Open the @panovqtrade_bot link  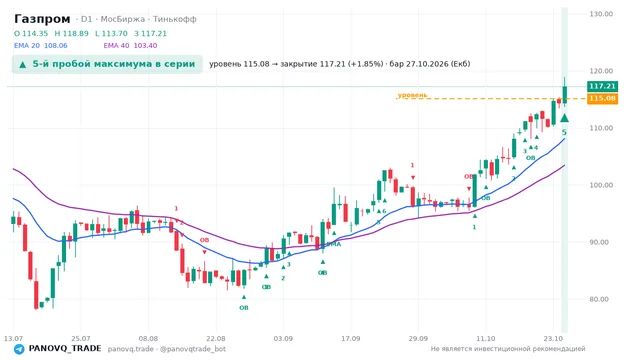193,349
